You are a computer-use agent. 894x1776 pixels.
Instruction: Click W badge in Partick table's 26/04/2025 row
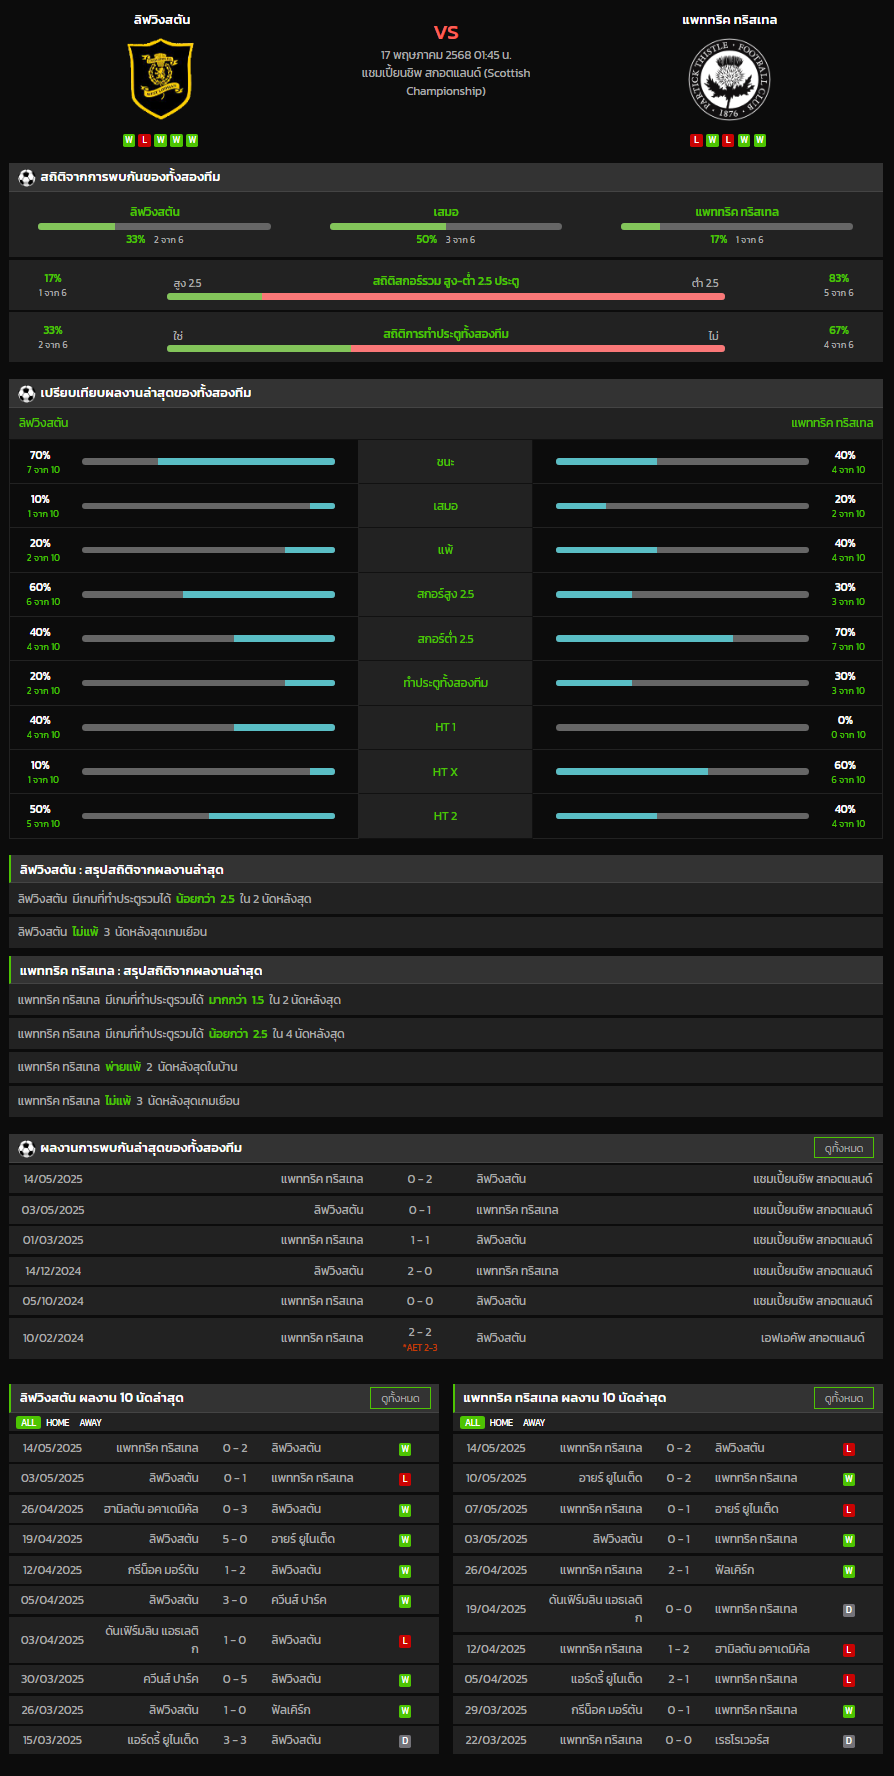(849, 1571)
